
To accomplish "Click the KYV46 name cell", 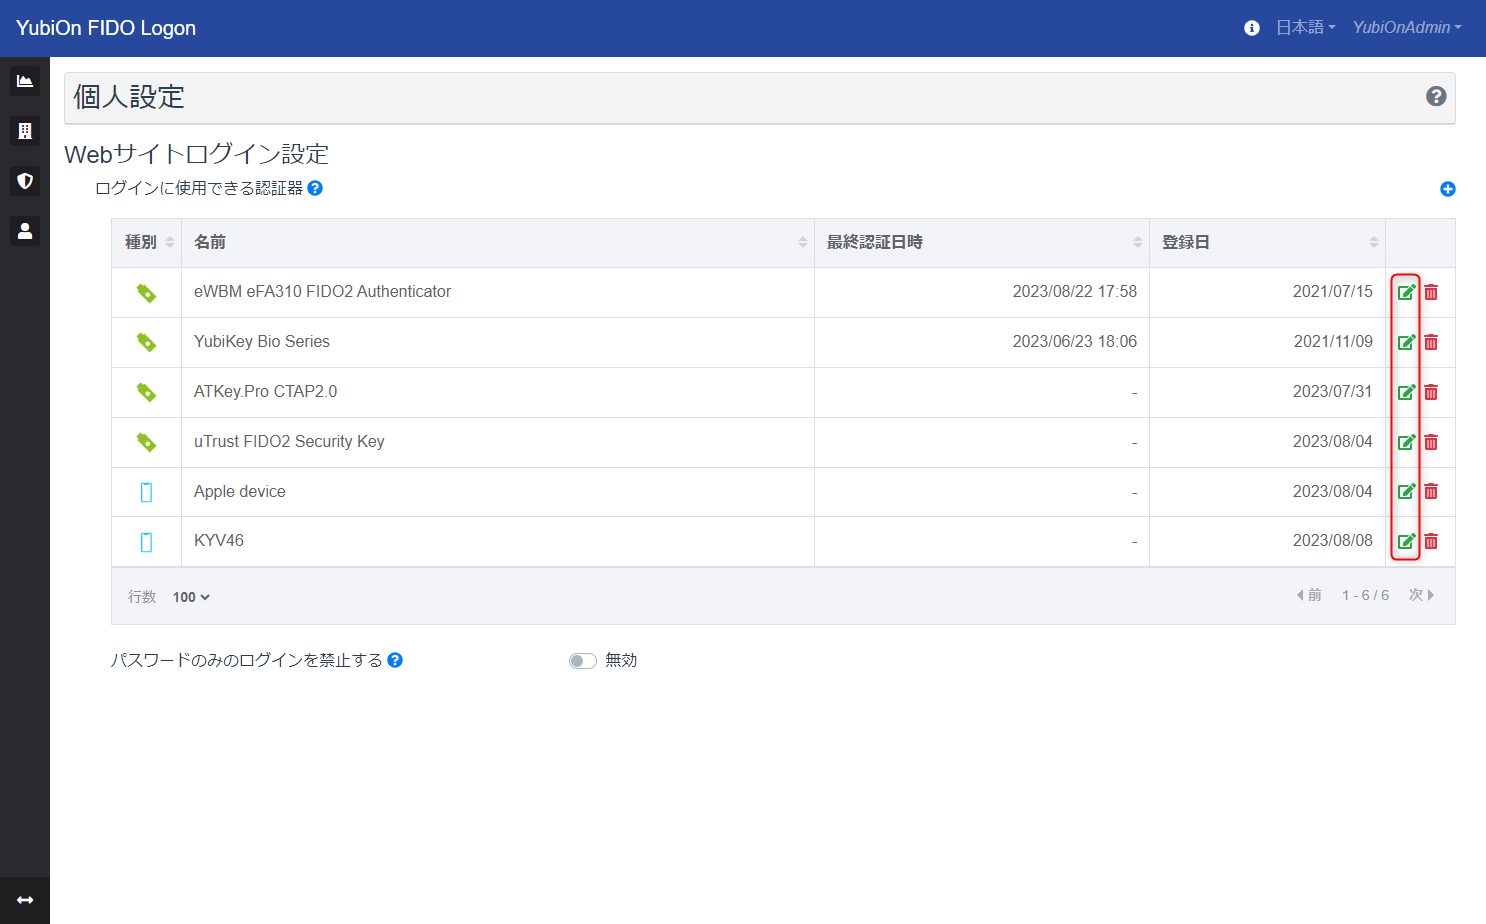I will (498, 541).
